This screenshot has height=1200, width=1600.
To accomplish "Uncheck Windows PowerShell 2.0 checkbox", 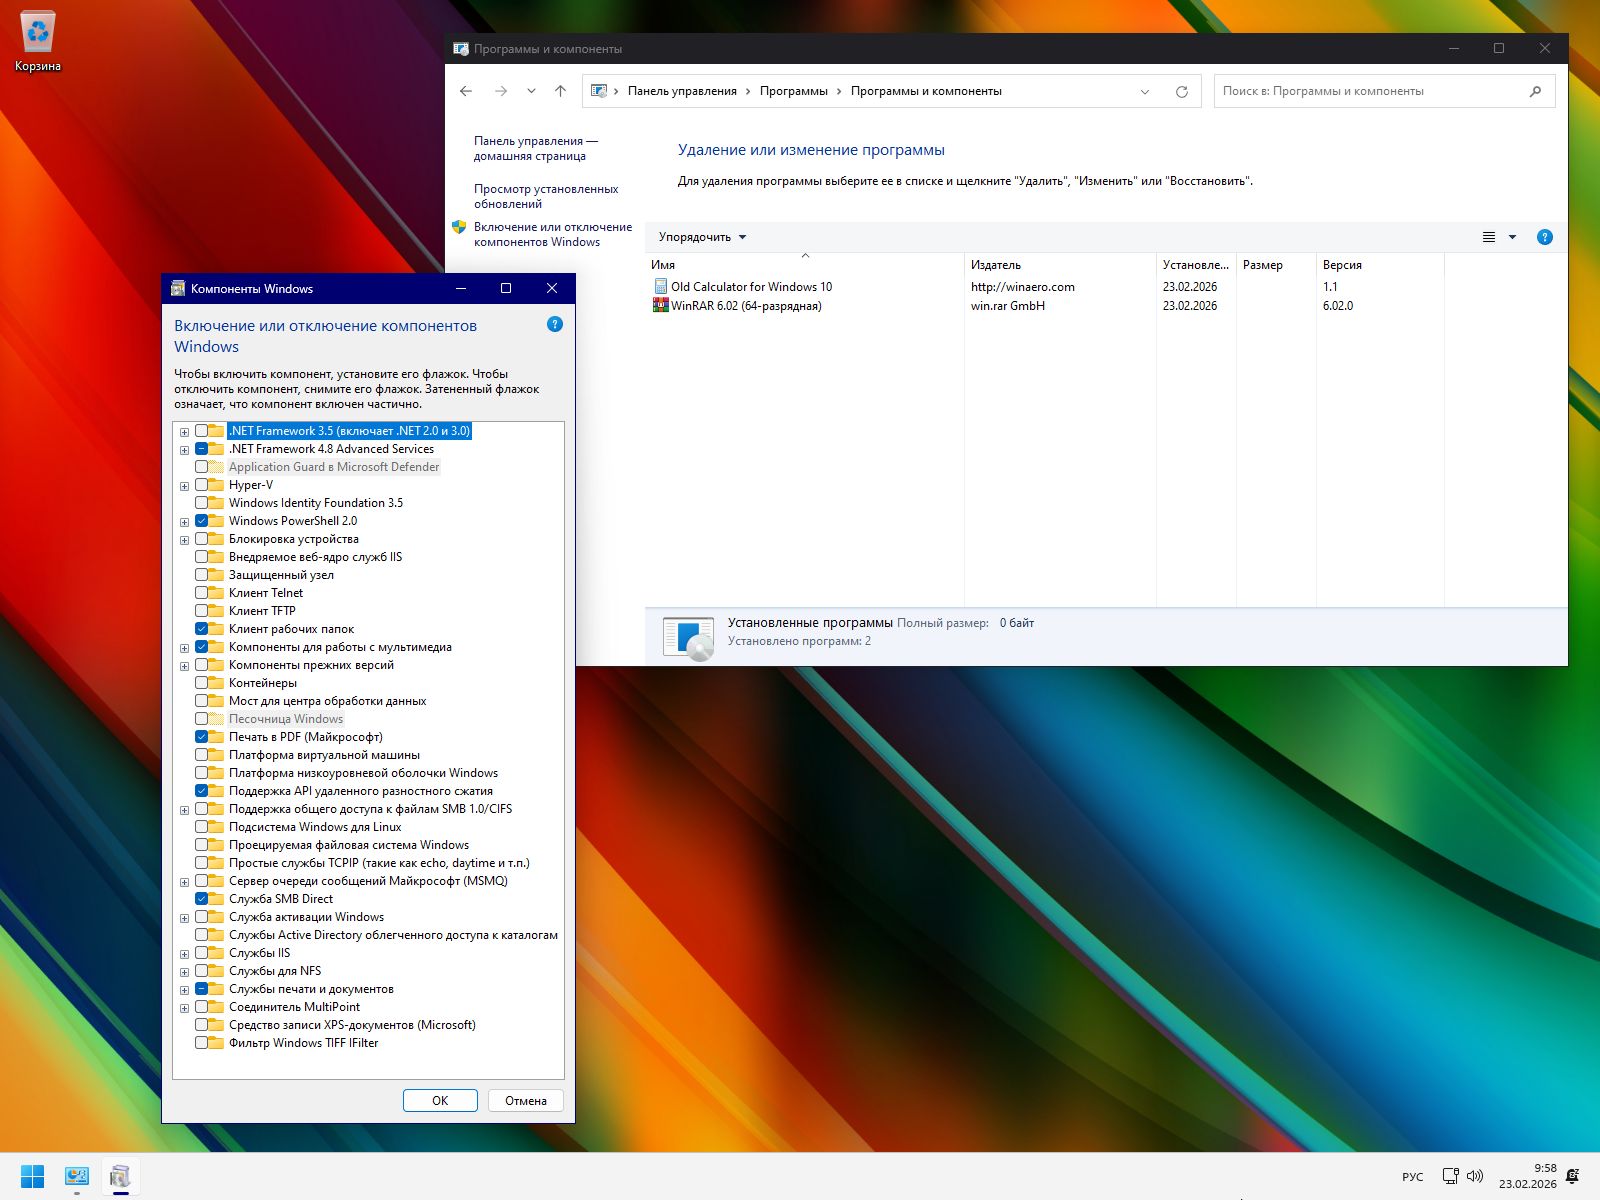I will click(202, 521).
